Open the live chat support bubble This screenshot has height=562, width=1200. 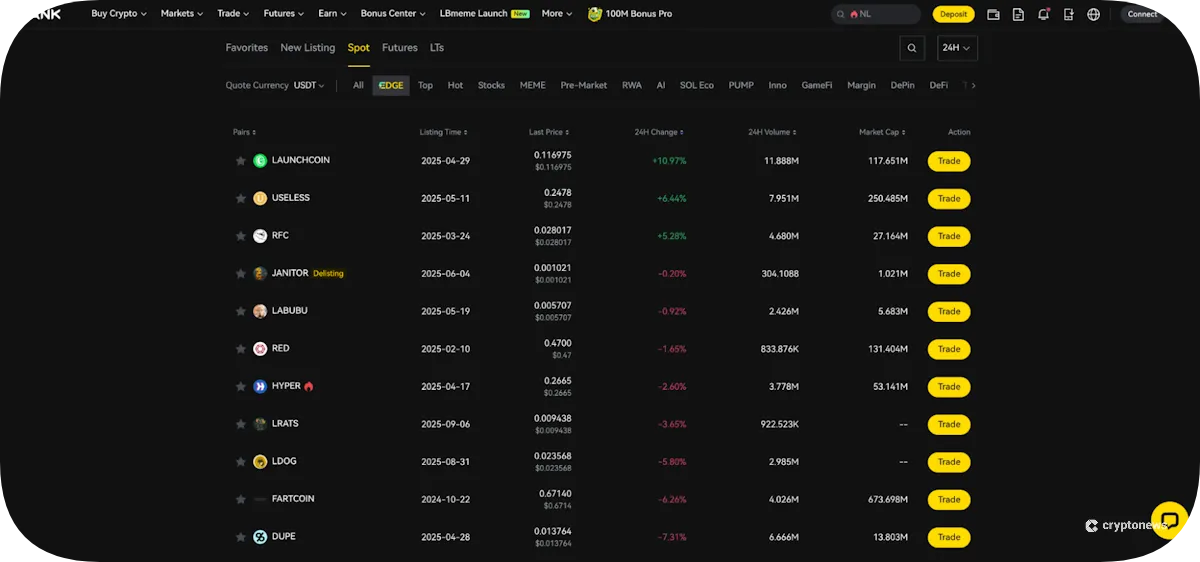tap(1169, 520)
